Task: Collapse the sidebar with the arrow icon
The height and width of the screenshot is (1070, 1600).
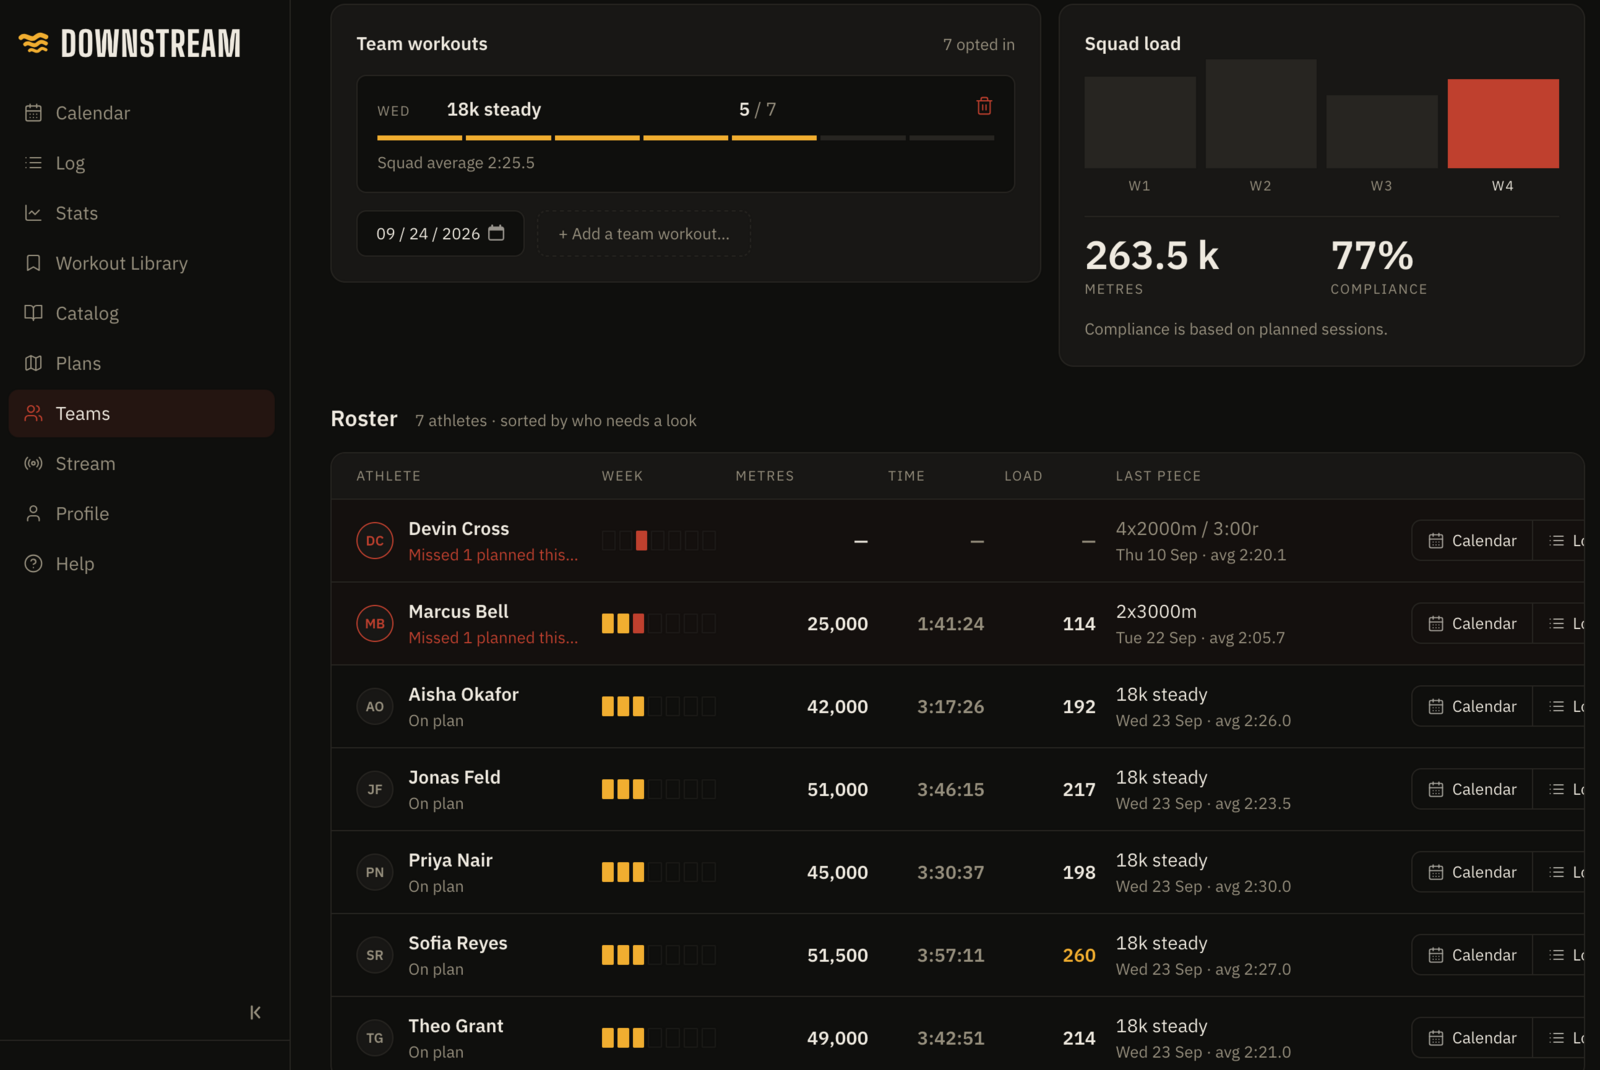Action: (255, 1012)
